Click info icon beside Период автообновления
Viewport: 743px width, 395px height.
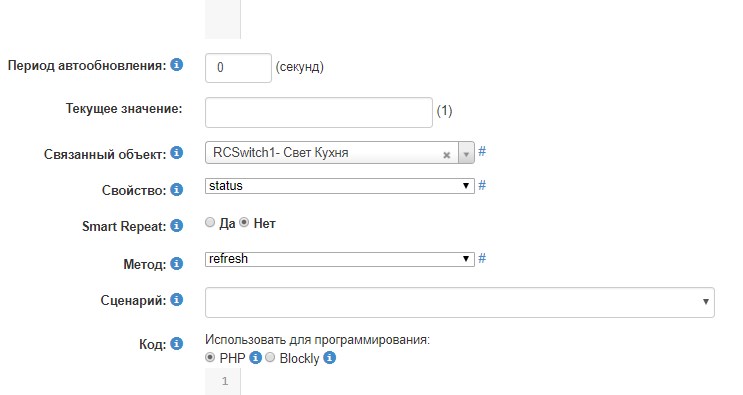coord(177,64)
